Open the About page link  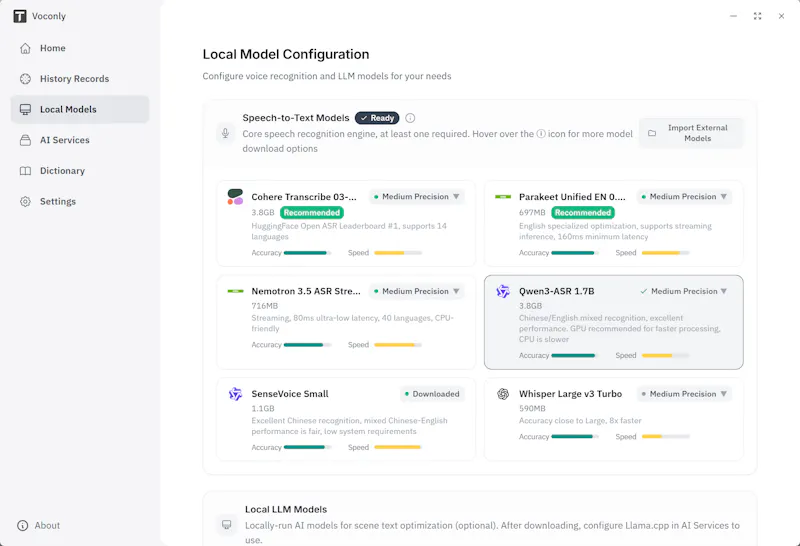pos(39,525)
